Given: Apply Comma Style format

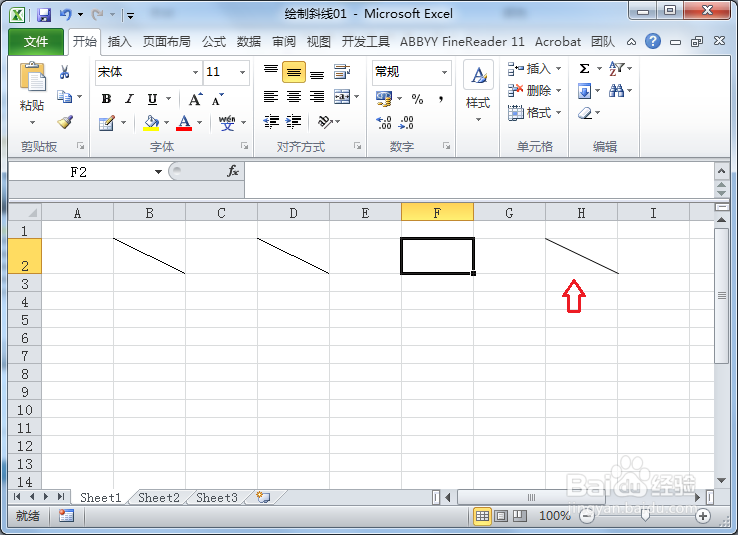Looking at the screenshot, I should click(441, 99).
